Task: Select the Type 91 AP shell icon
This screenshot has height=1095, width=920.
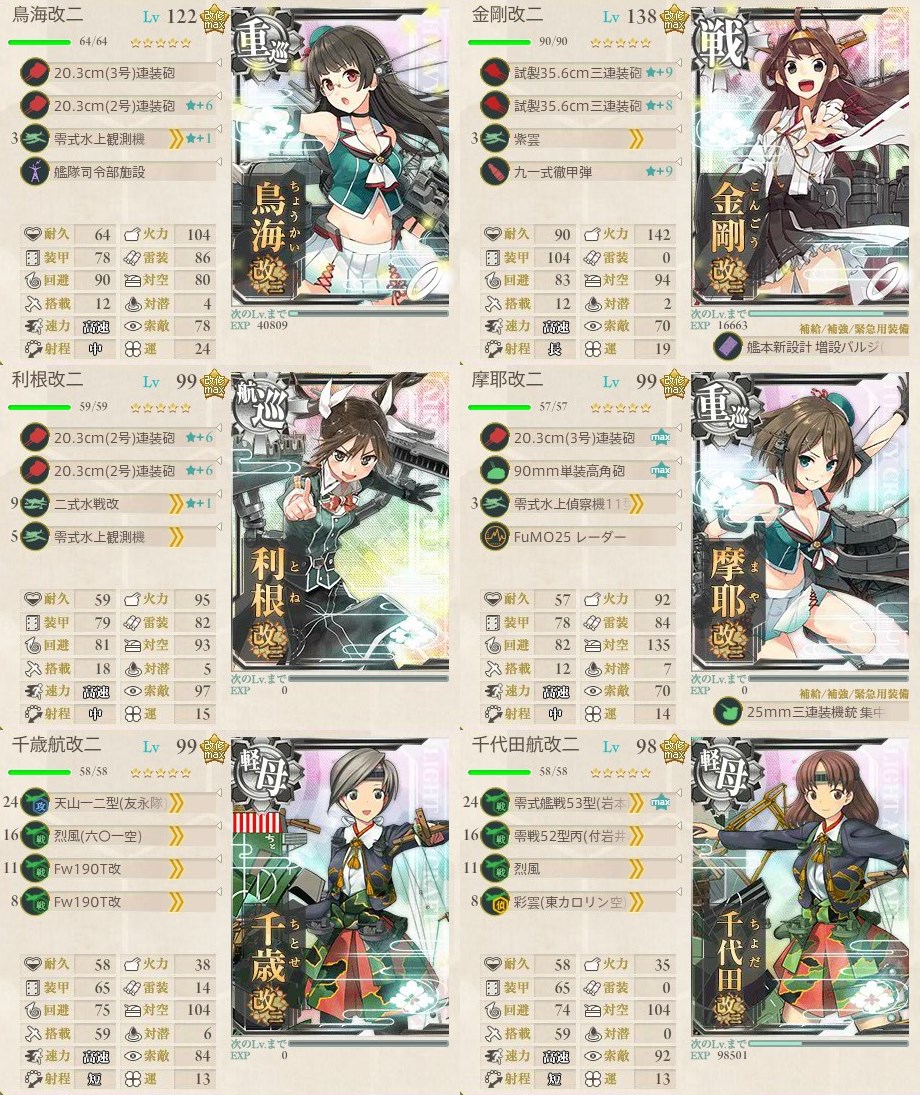Action: pos(495,172)
